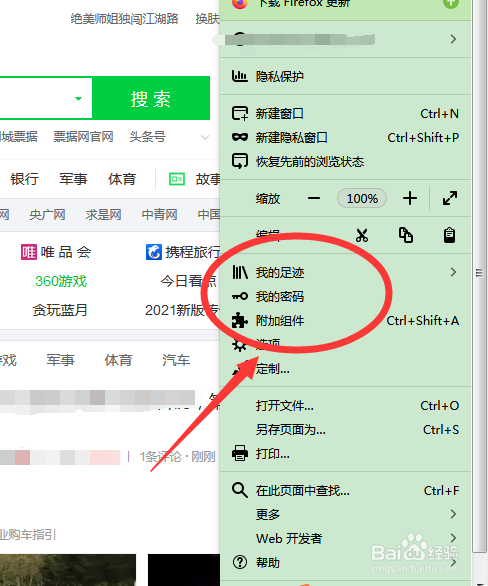This screenshot has height=586, width=488.
Task: Click the 唯品会 pink logo icon
Action: (x=29, y=252)
